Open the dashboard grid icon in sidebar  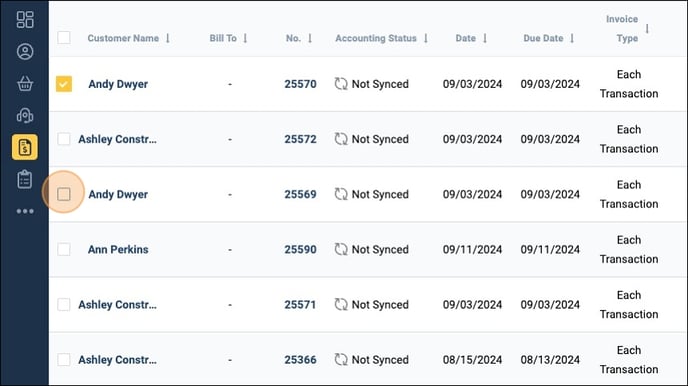[x=25, y=20]
